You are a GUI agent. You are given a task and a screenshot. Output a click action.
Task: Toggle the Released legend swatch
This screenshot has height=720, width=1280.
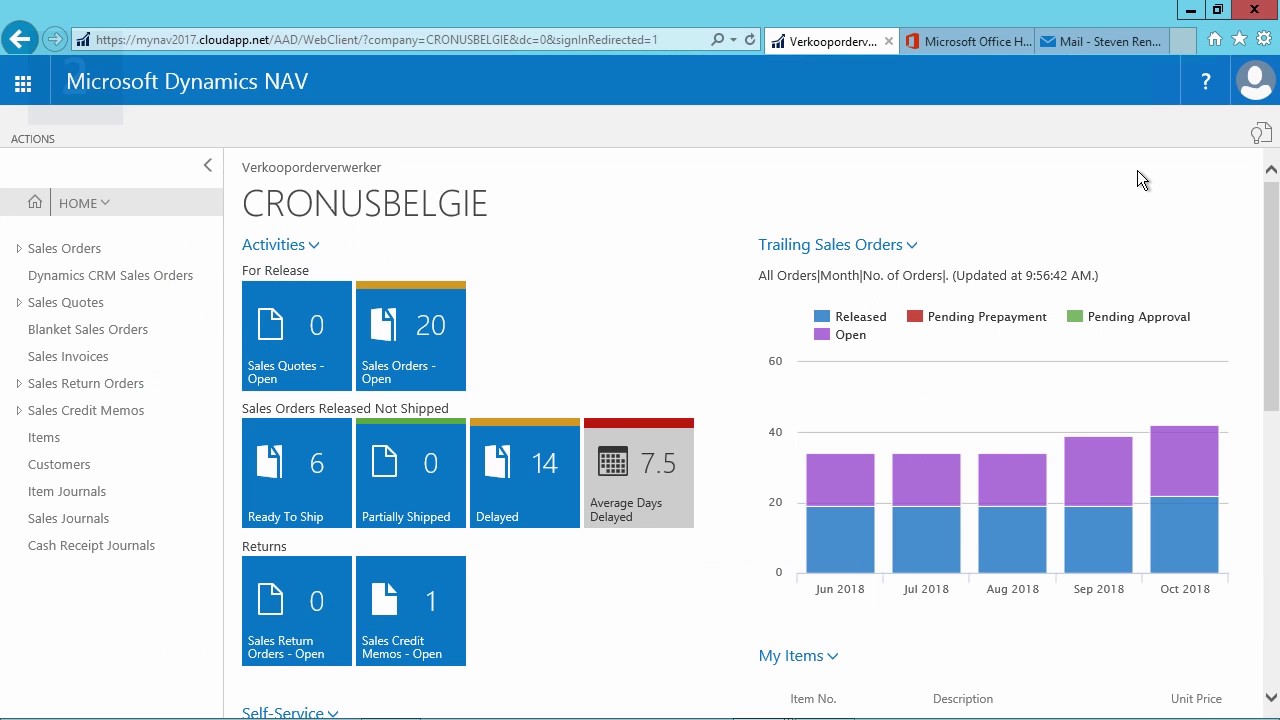[822, 316]
